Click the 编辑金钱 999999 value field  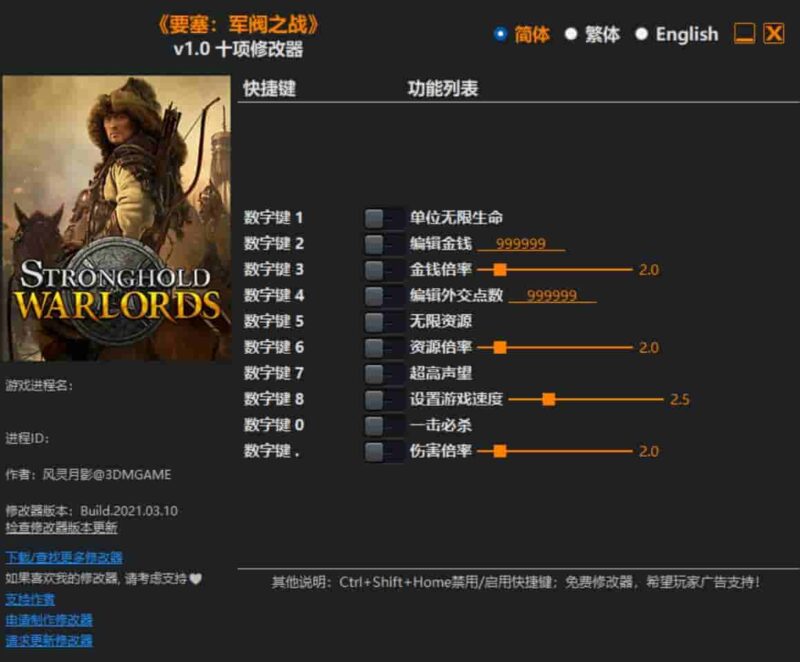pyautogui.click(x=521, y=244)
